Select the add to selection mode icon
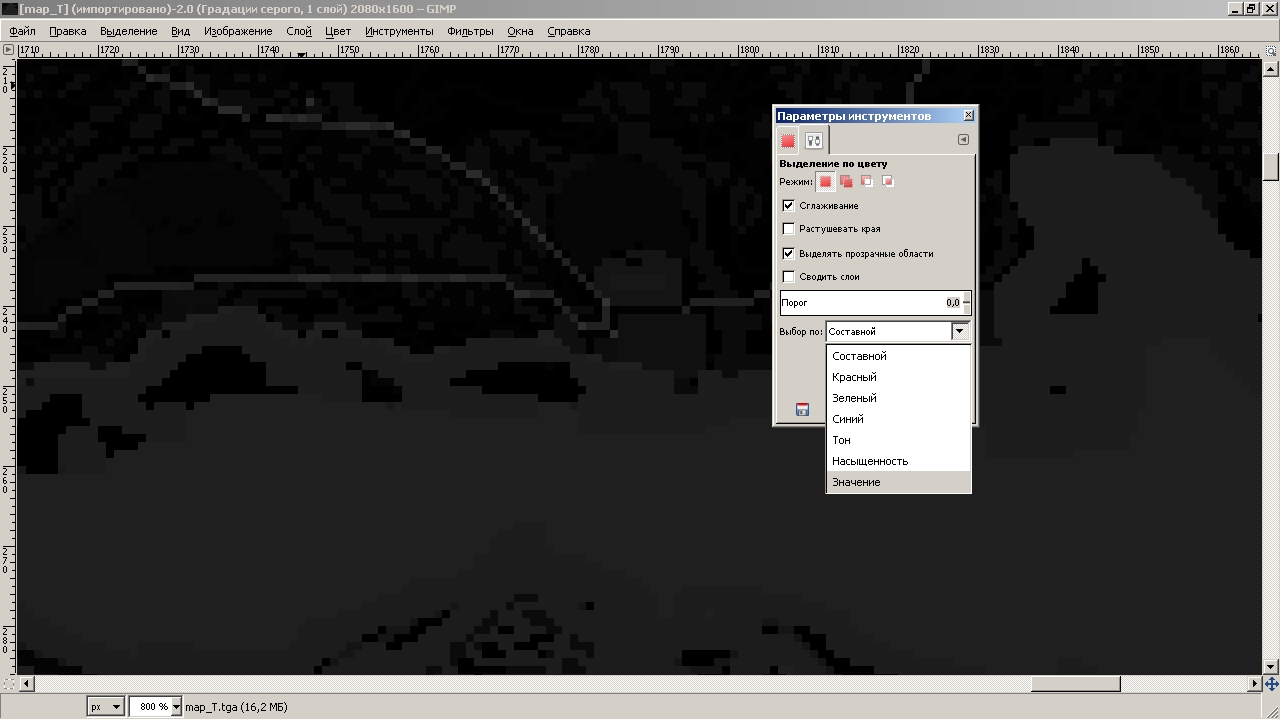The image size is (1280, 720). point(846,182)
